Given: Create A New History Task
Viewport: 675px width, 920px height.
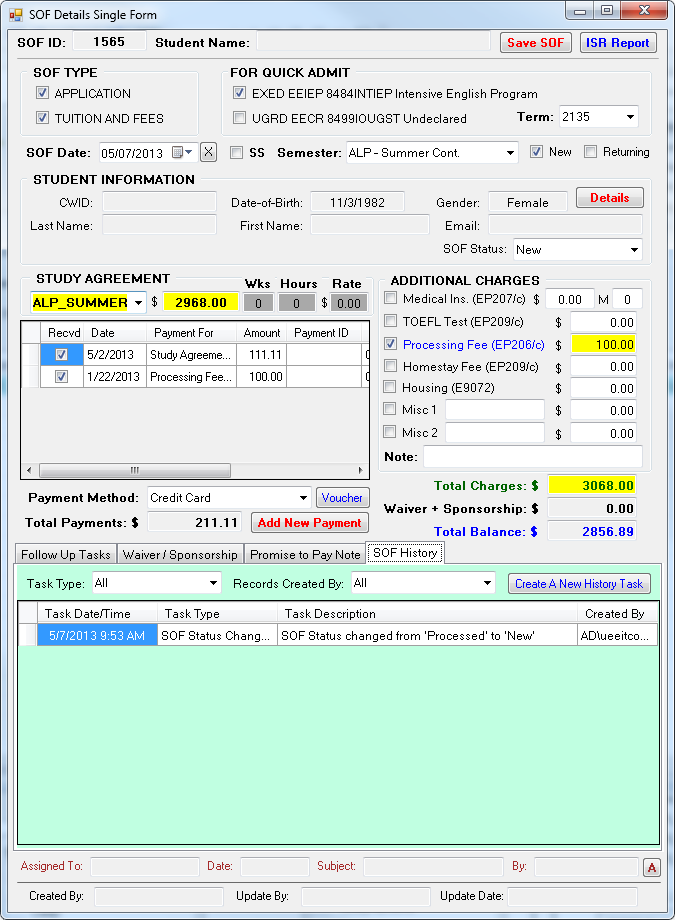Looking at the screenshot, I should [x=579, y=584].
